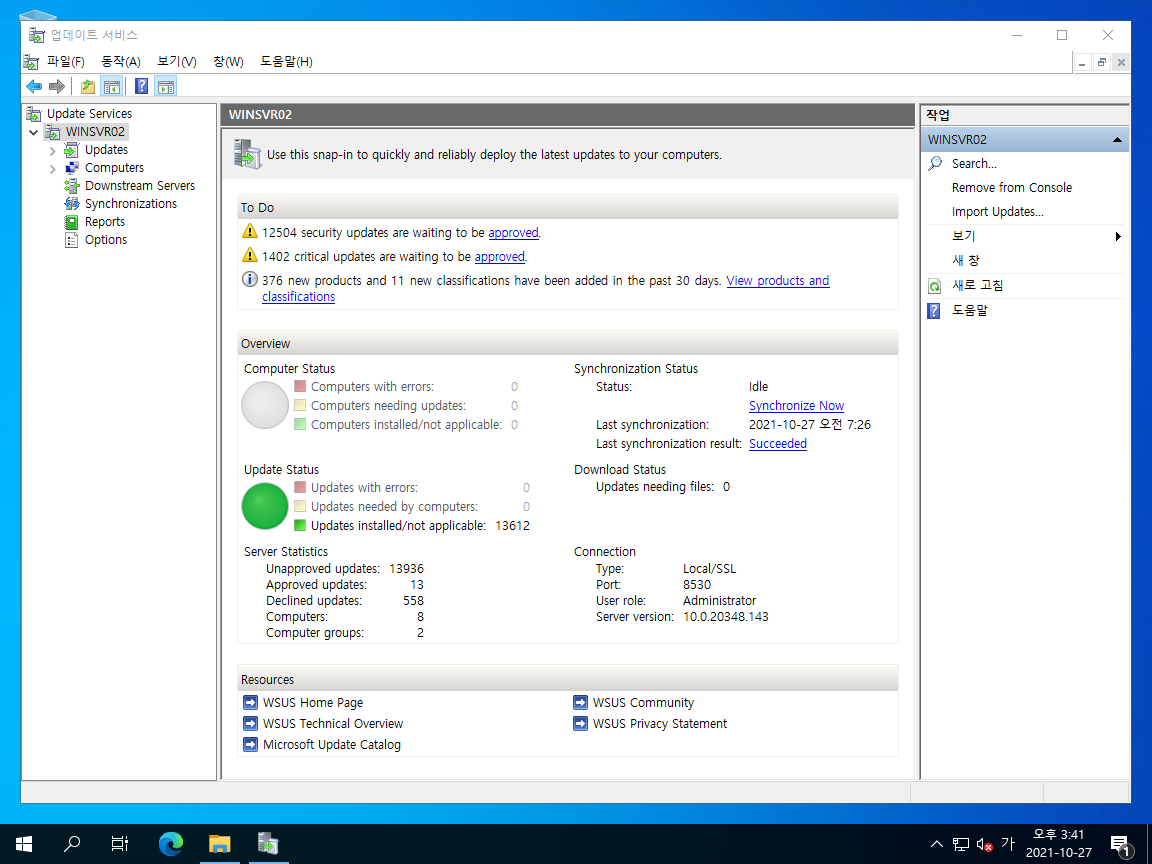Click the Back arrow toolbar icon

click(34, 86)
